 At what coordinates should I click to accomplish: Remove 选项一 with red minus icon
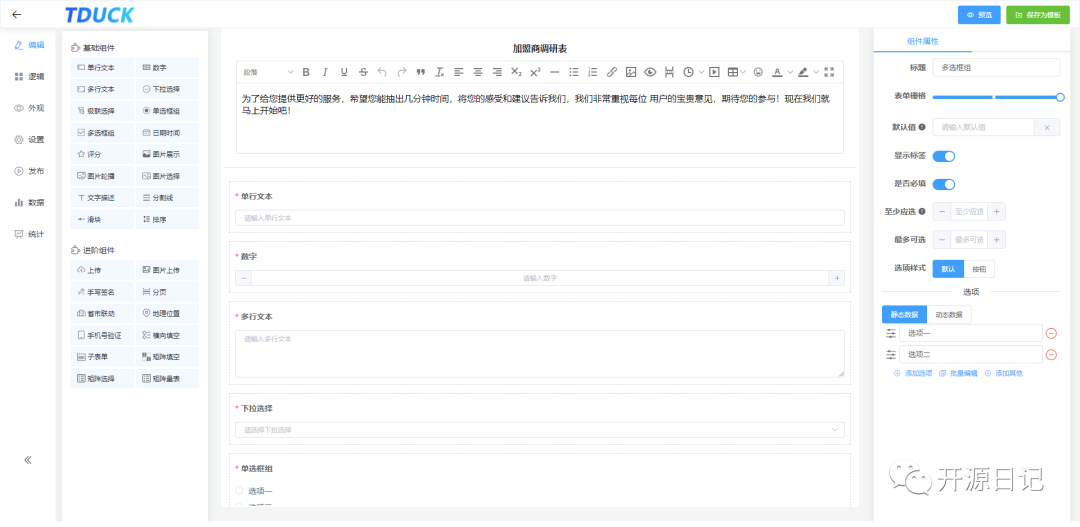(1052, 333)
